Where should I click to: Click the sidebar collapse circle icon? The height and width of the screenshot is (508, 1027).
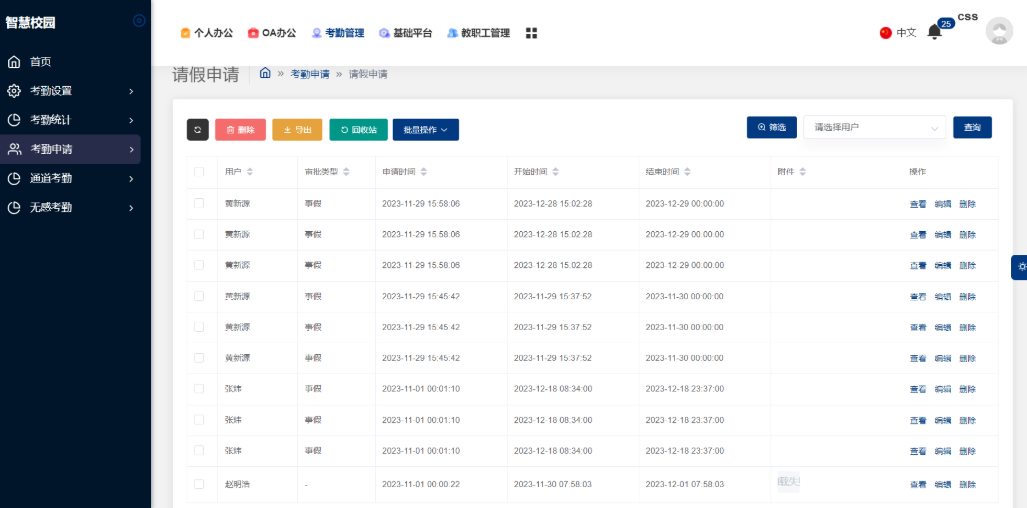(x=139, y=21)
